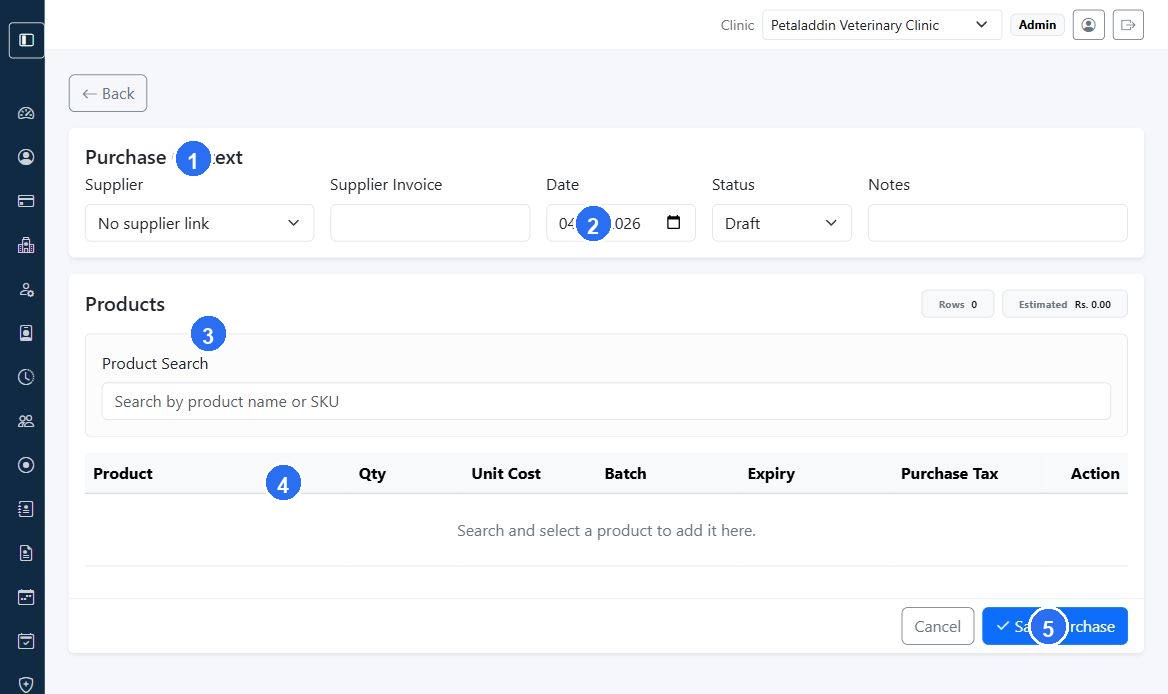The image size is (1168, 694).
Task: Click the Action column header
Action: [x=1095, y=474]
